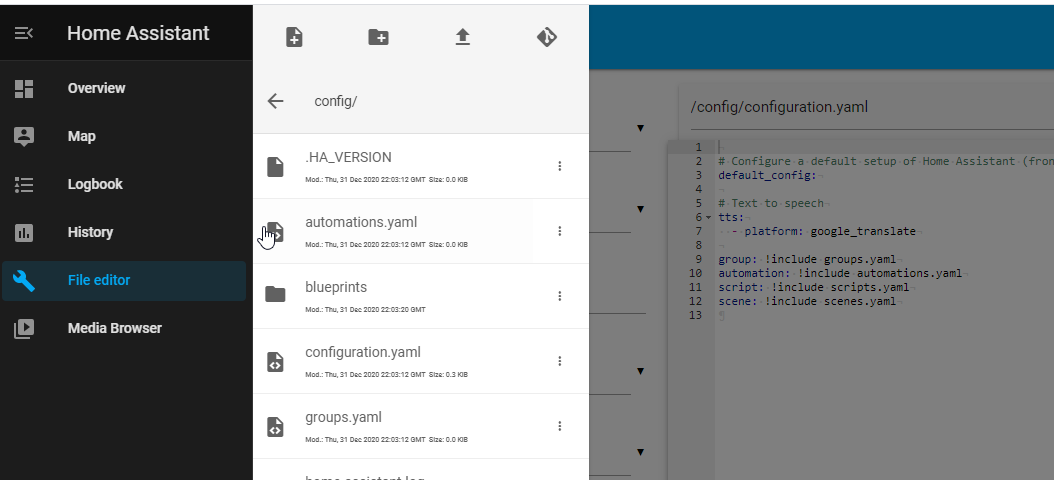Go back using the arrow beside config/
Viewport: 1054px width, 480px height.
click(276, 101)
